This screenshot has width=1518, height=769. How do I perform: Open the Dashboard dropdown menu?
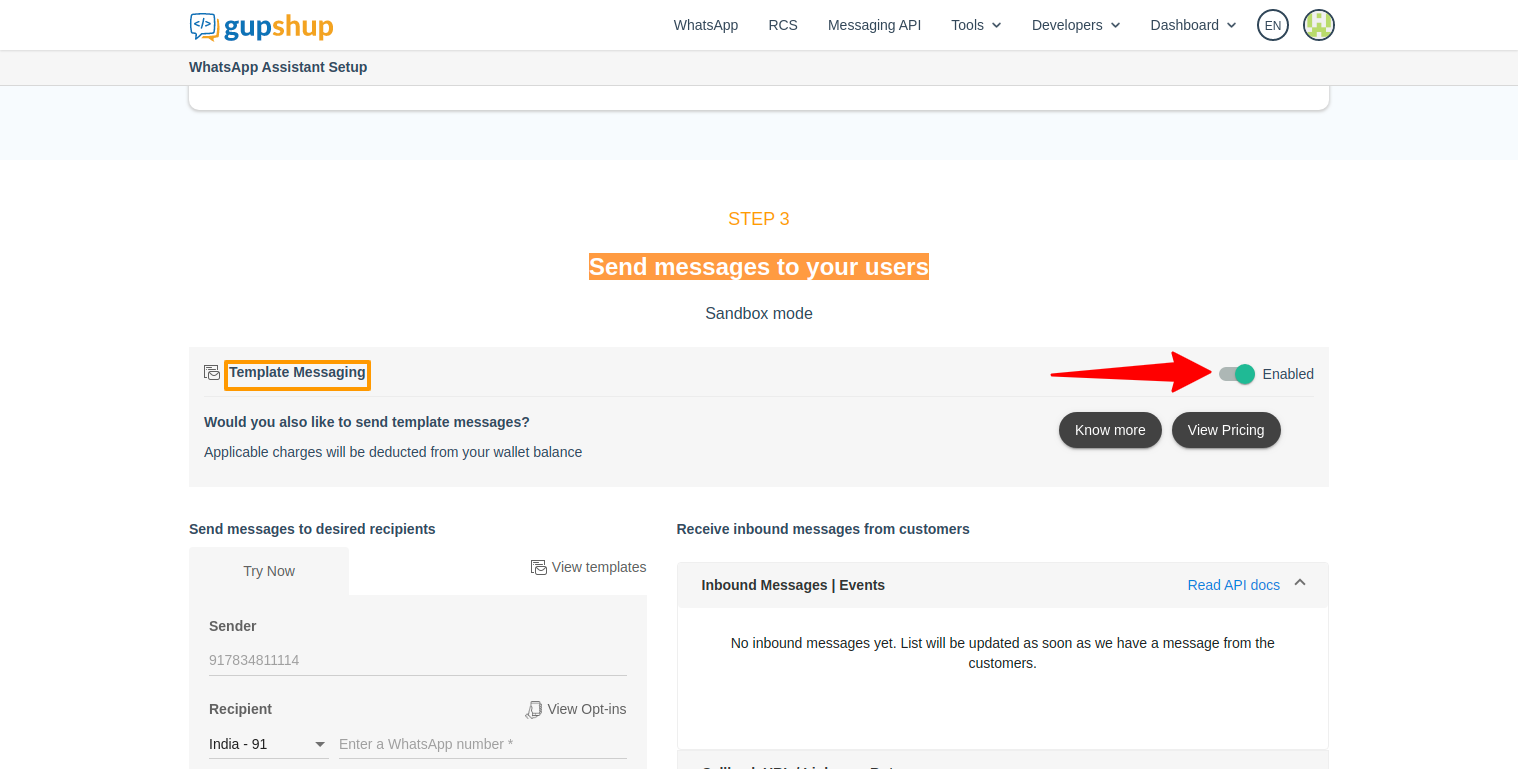[1193, 25]
